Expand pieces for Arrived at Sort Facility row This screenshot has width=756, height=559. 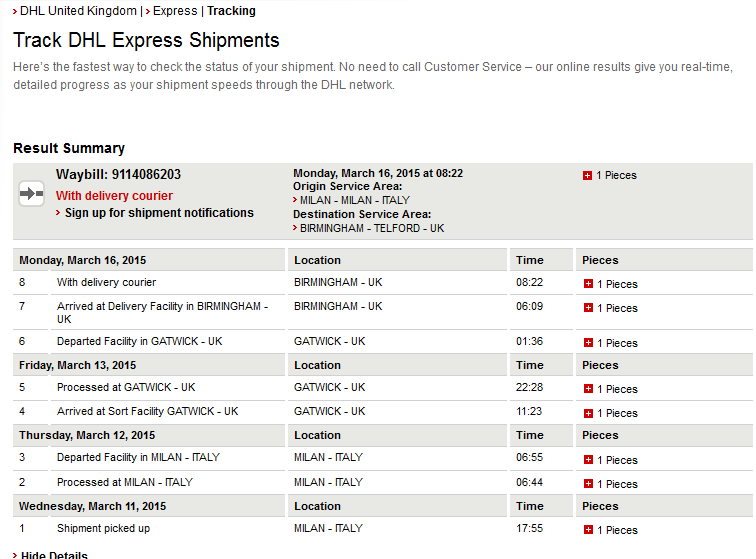(589, 413)
